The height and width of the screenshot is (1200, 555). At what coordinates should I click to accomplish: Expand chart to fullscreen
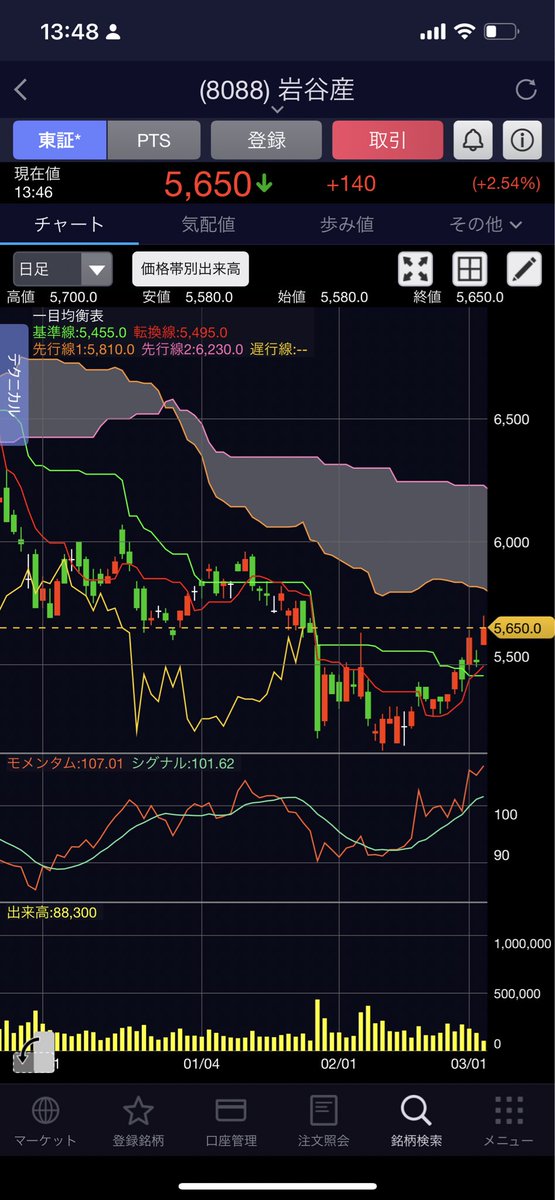point(416,269)
